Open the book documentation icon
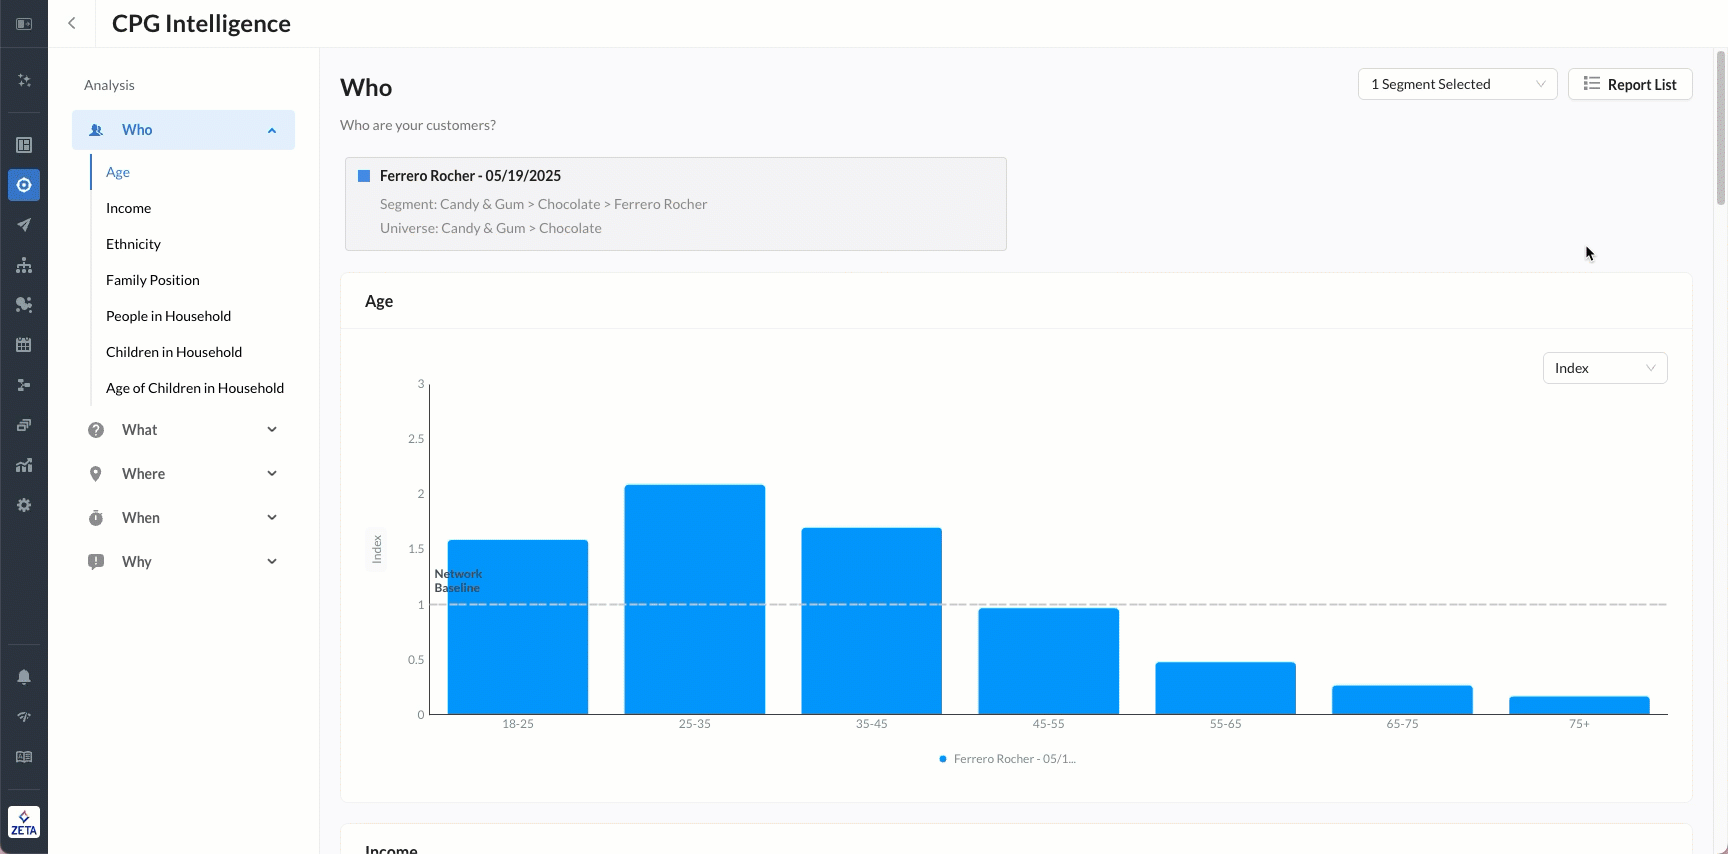The width and height of the screenshot is (1728, 854). pos(24,757)
